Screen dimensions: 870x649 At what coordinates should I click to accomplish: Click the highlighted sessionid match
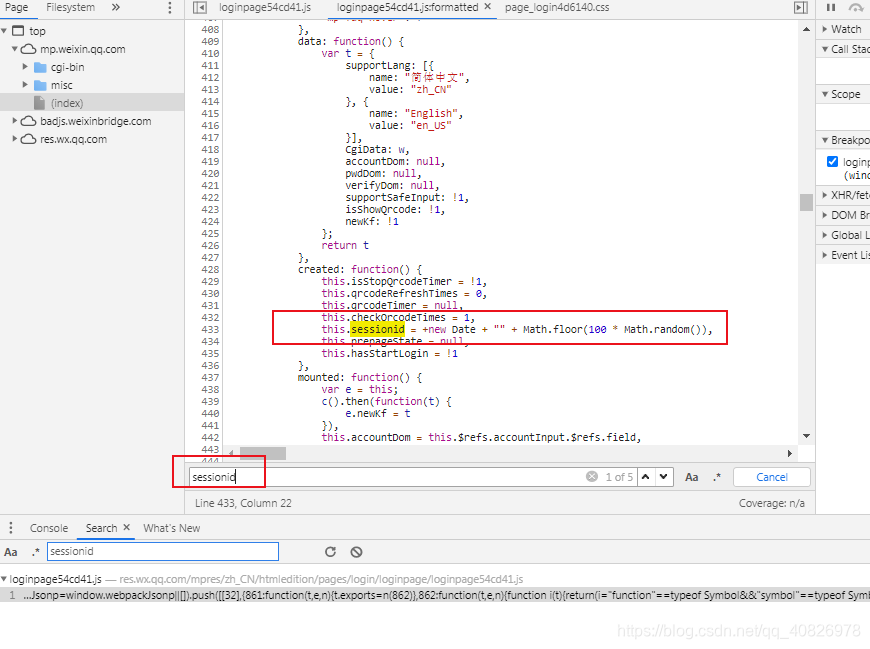click(377, 329)
